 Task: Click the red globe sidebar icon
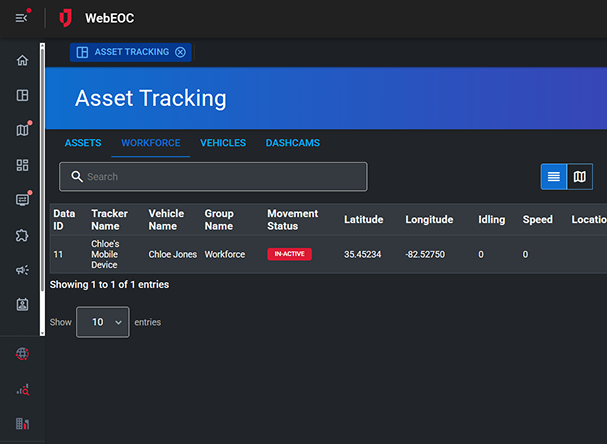[22, 354]
